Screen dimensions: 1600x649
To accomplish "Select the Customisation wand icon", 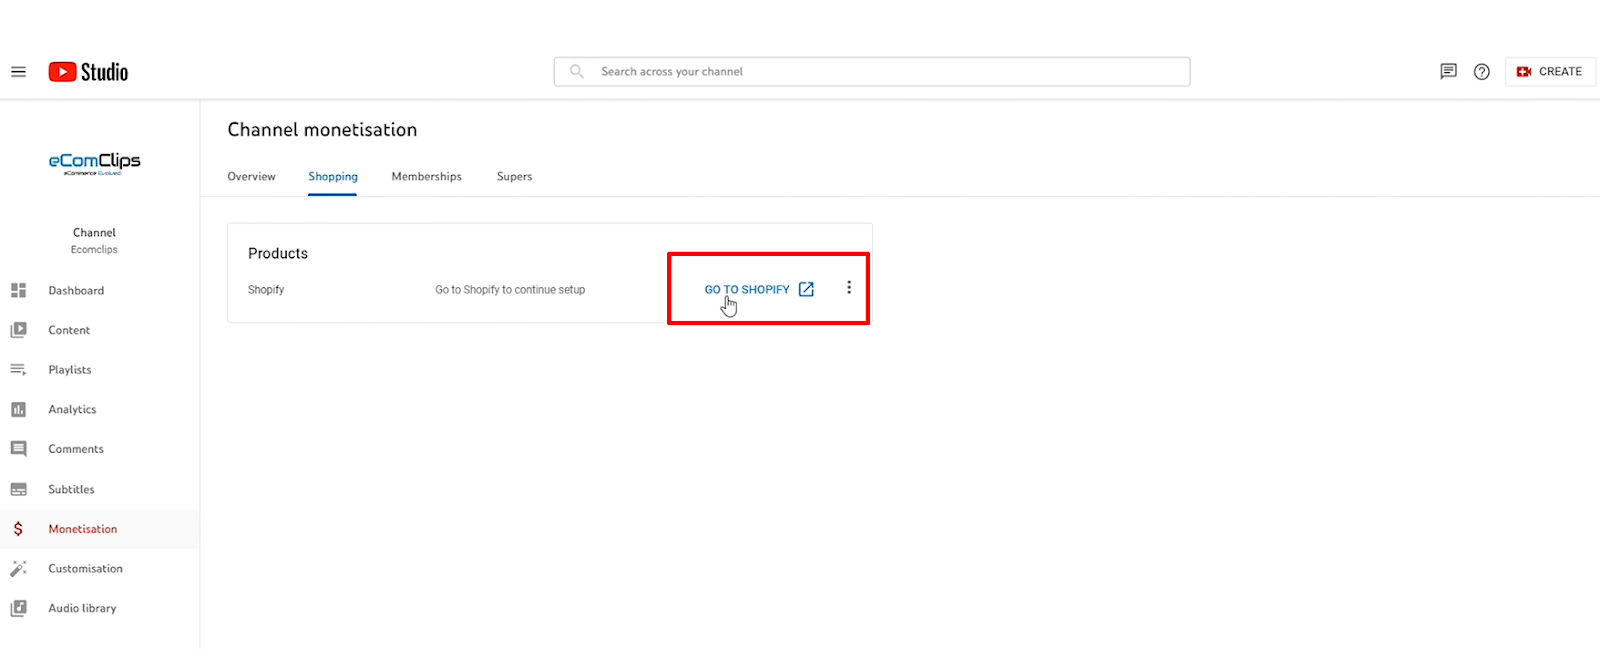I will point(18,568).
